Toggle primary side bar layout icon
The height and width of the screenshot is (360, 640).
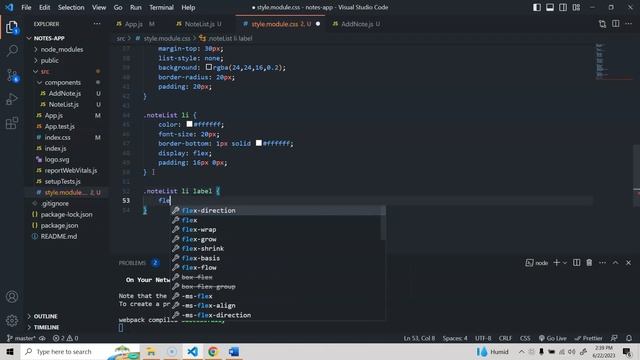[x=537, y=7]
